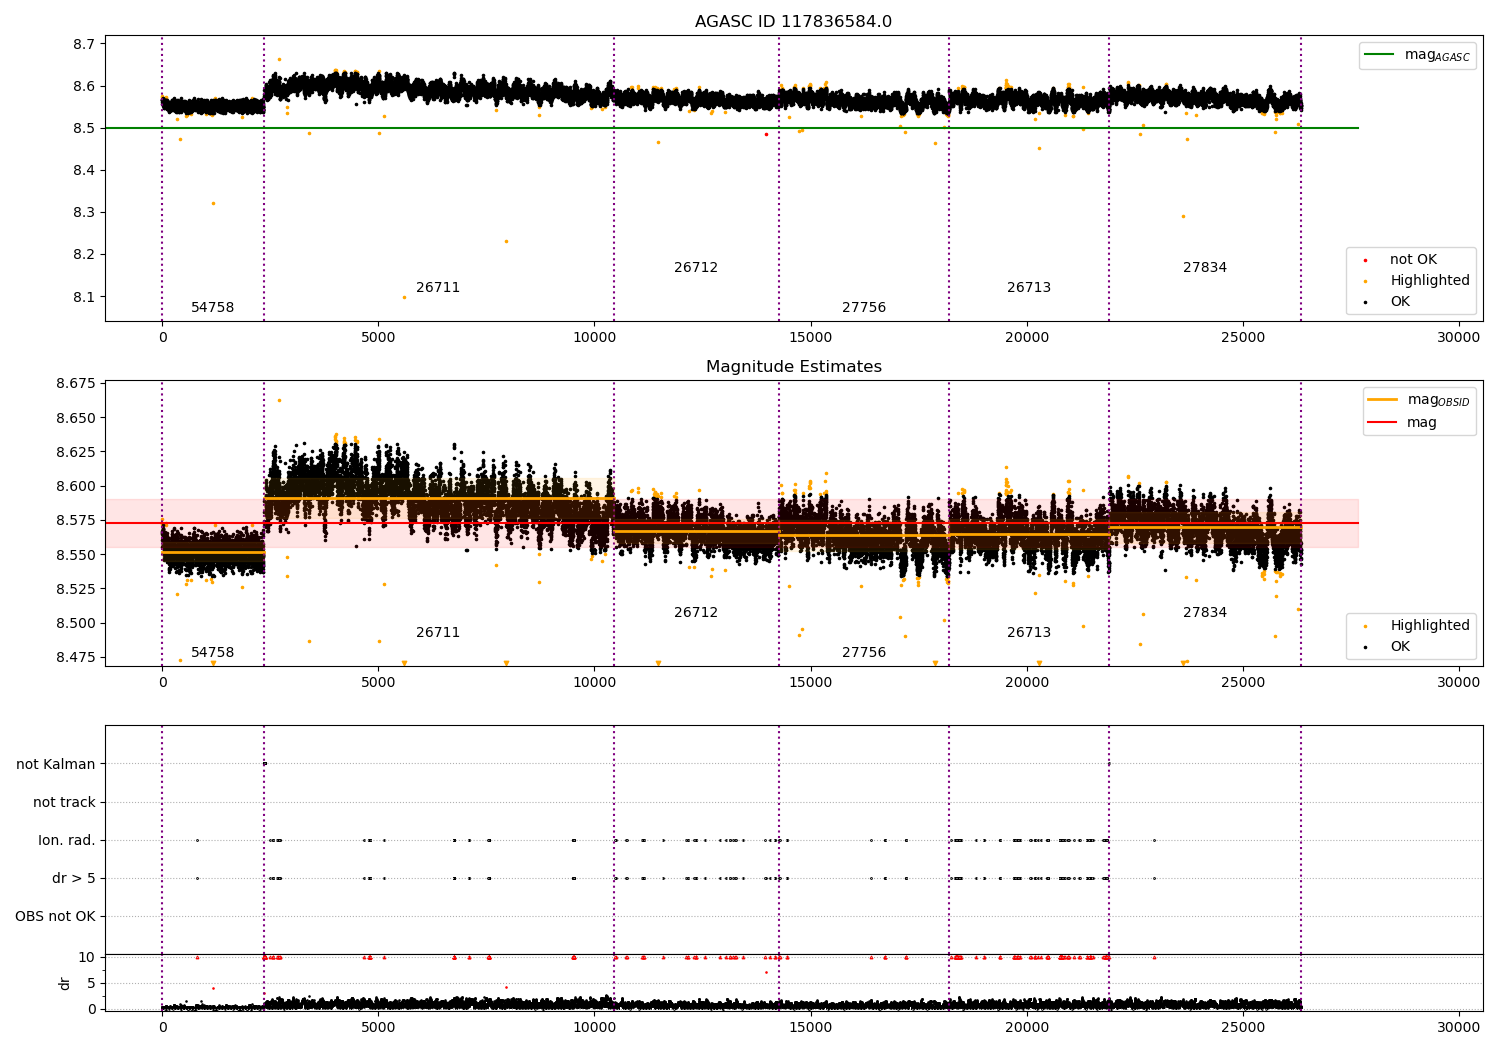1500x1050 pixels.
Task: Click y-axis tick 8.550 in middle plot
Action: (76, 555)
